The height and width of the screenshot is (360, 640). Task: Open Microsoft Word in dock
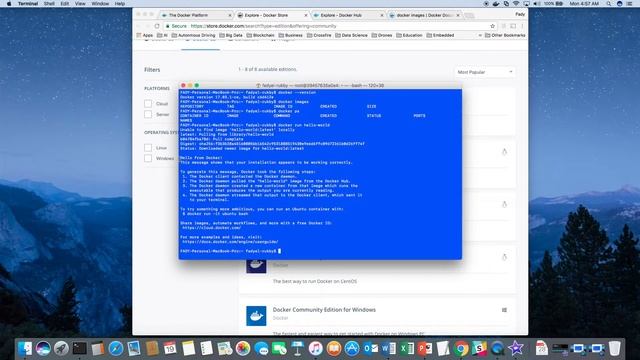coord(388,348)
